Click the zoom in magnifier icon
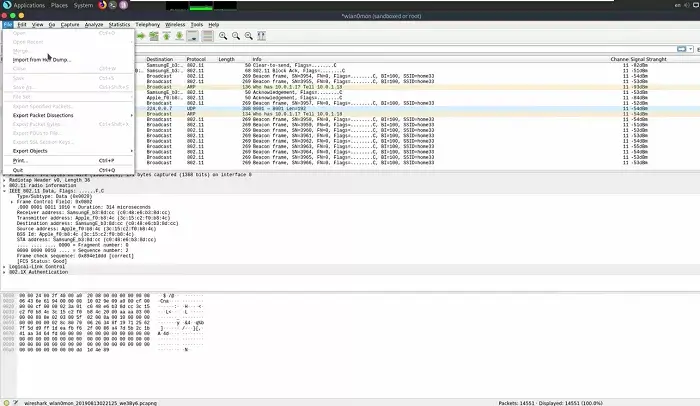700x406 pixels. pyautogui.click(x=221, y=36)
